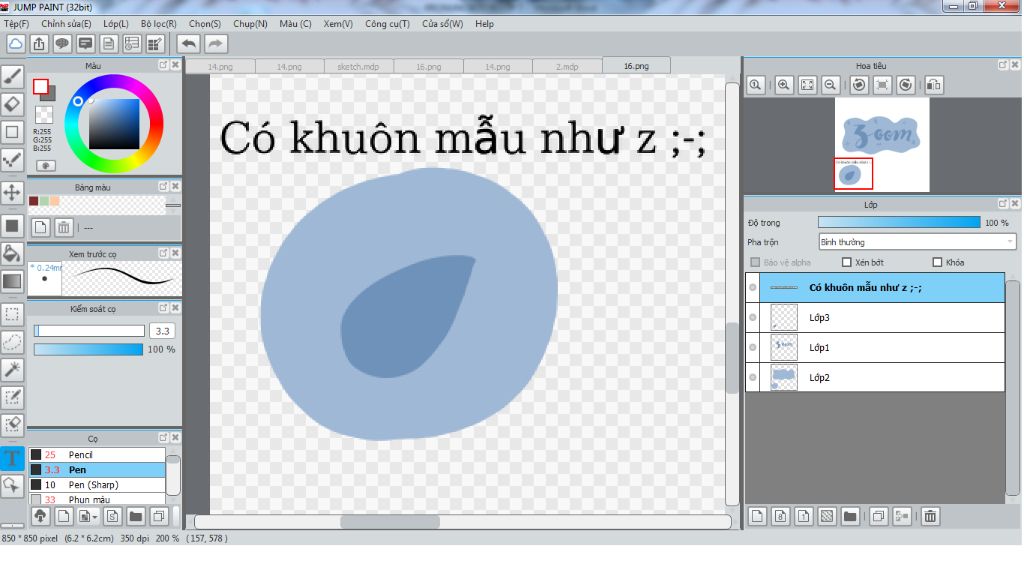Open the Chỉnh sửa(E) menu
This screenshot has height=576, width=1024.
tap(66, 24)
